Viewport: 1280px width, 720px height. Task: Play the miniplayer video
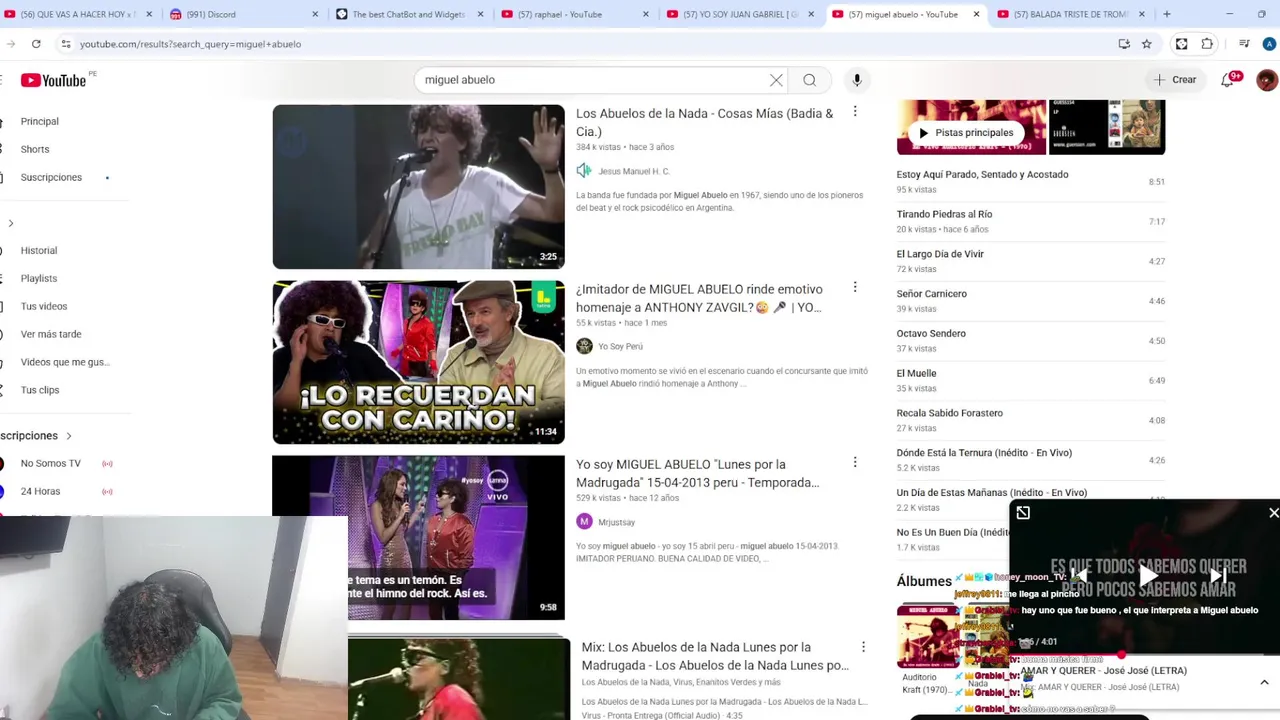pos(1148,576)
